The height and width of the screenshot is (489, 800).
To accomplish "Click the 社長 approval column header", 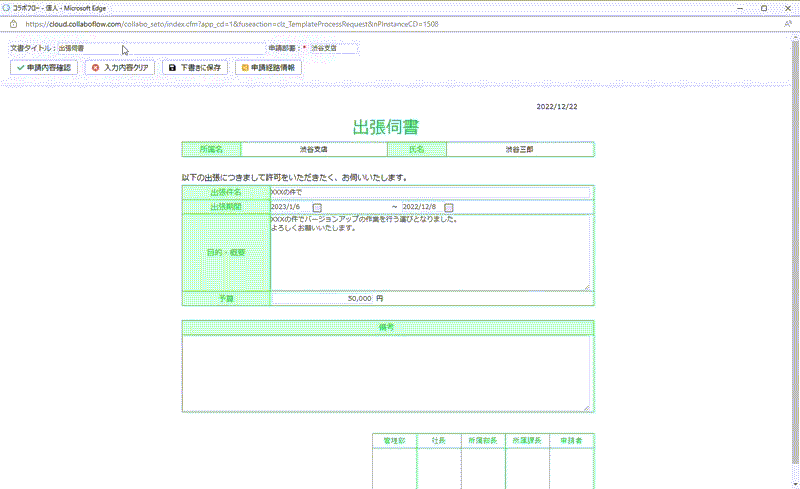I will (439, 440).
